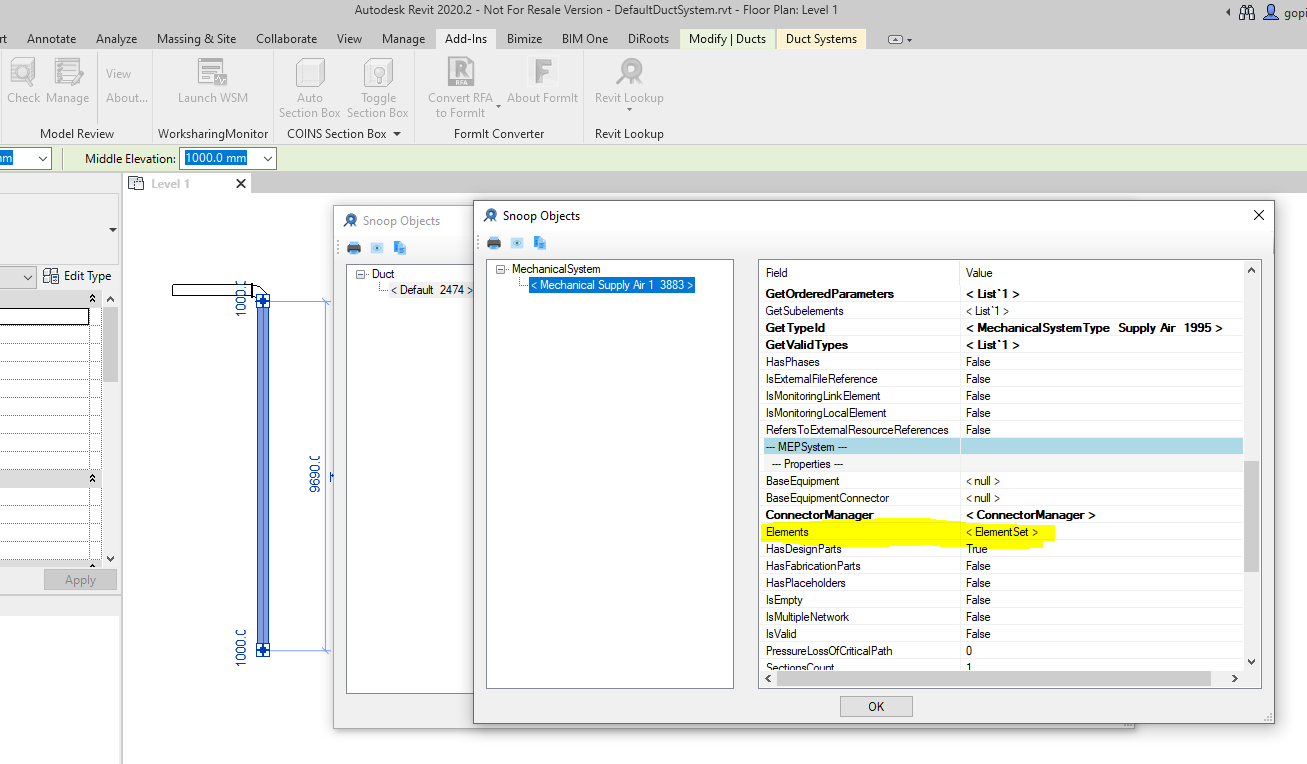
Task: Click the print icon in Snoop Objects dialog
Action: [x=493, y=242]
